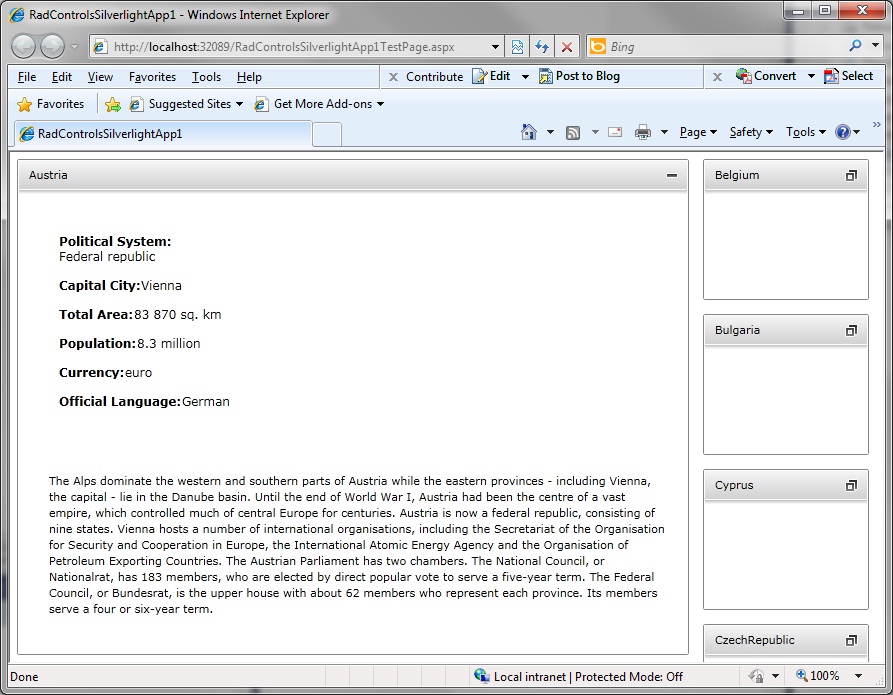Open the search provider dropdown arrow
The image size is (893, 695).
coord(875,46)
